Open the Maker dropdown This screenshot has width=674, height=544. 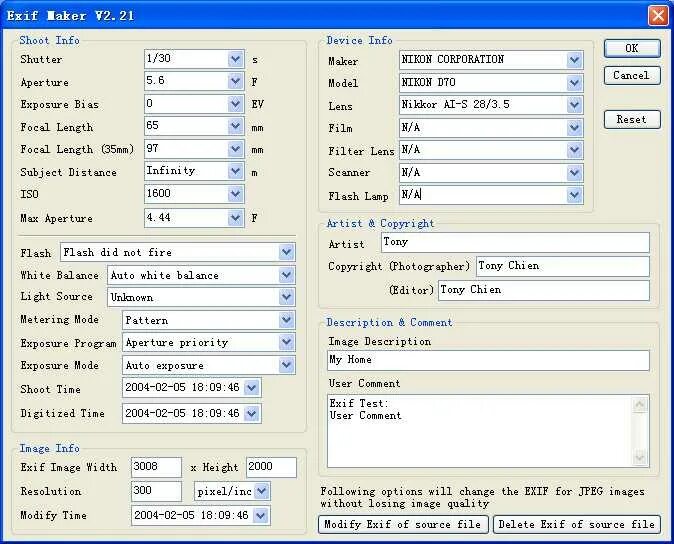(x=574, y=60)
